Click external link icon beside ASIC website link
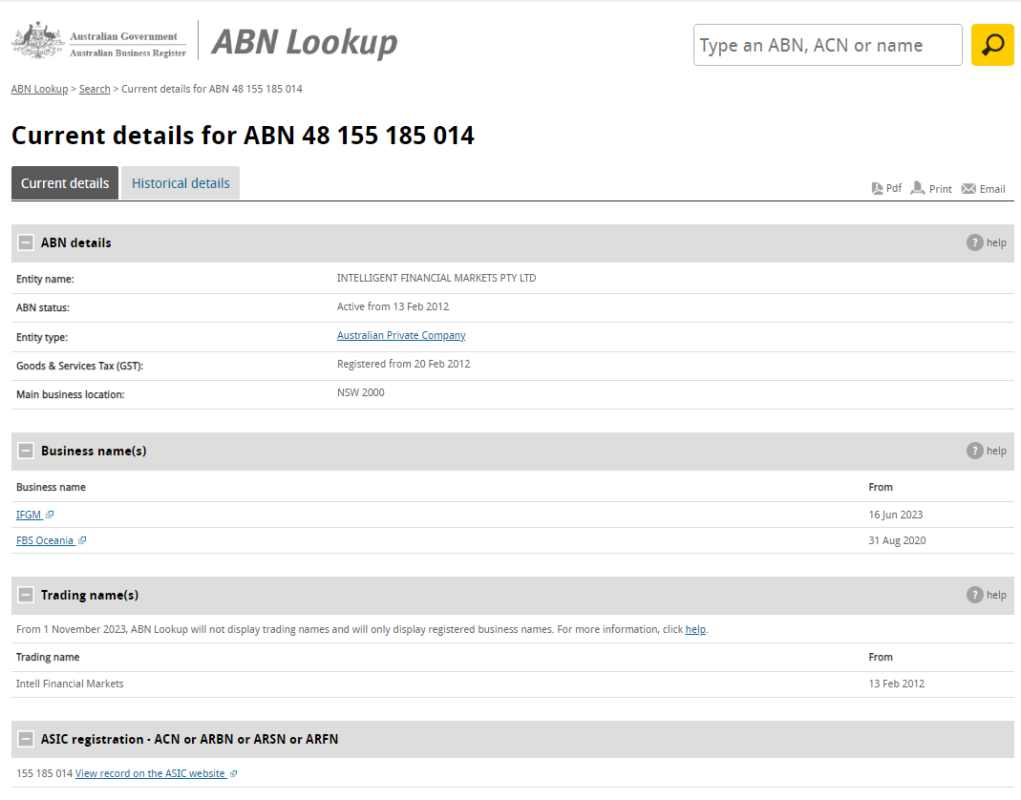The height and width of the screenshot is (800, 1021). [x=234, y=773]
